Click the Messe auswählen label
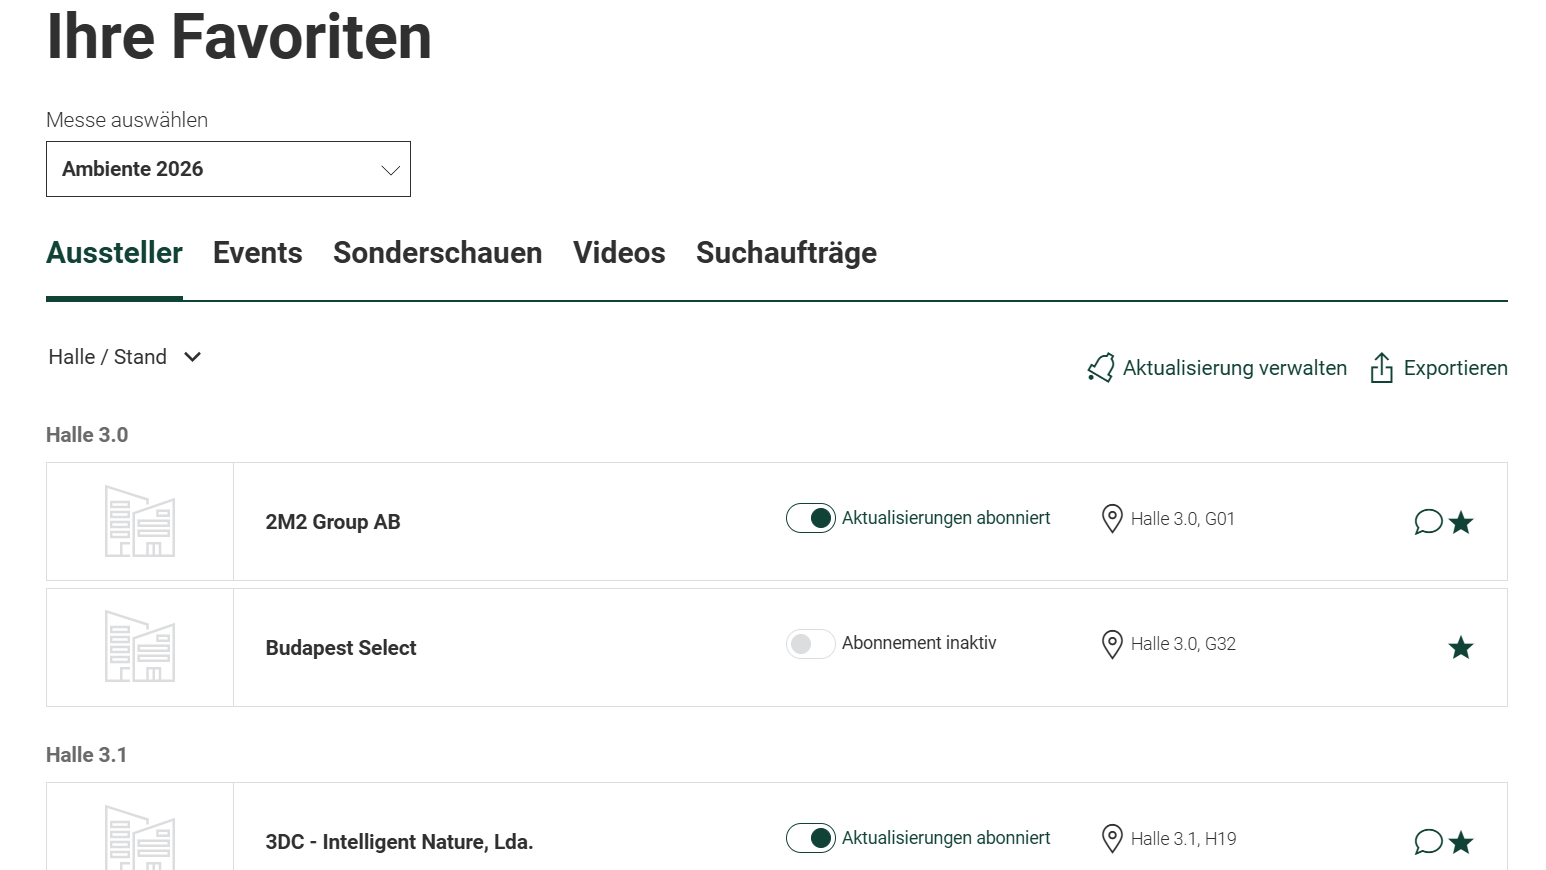 pos(127,120)
